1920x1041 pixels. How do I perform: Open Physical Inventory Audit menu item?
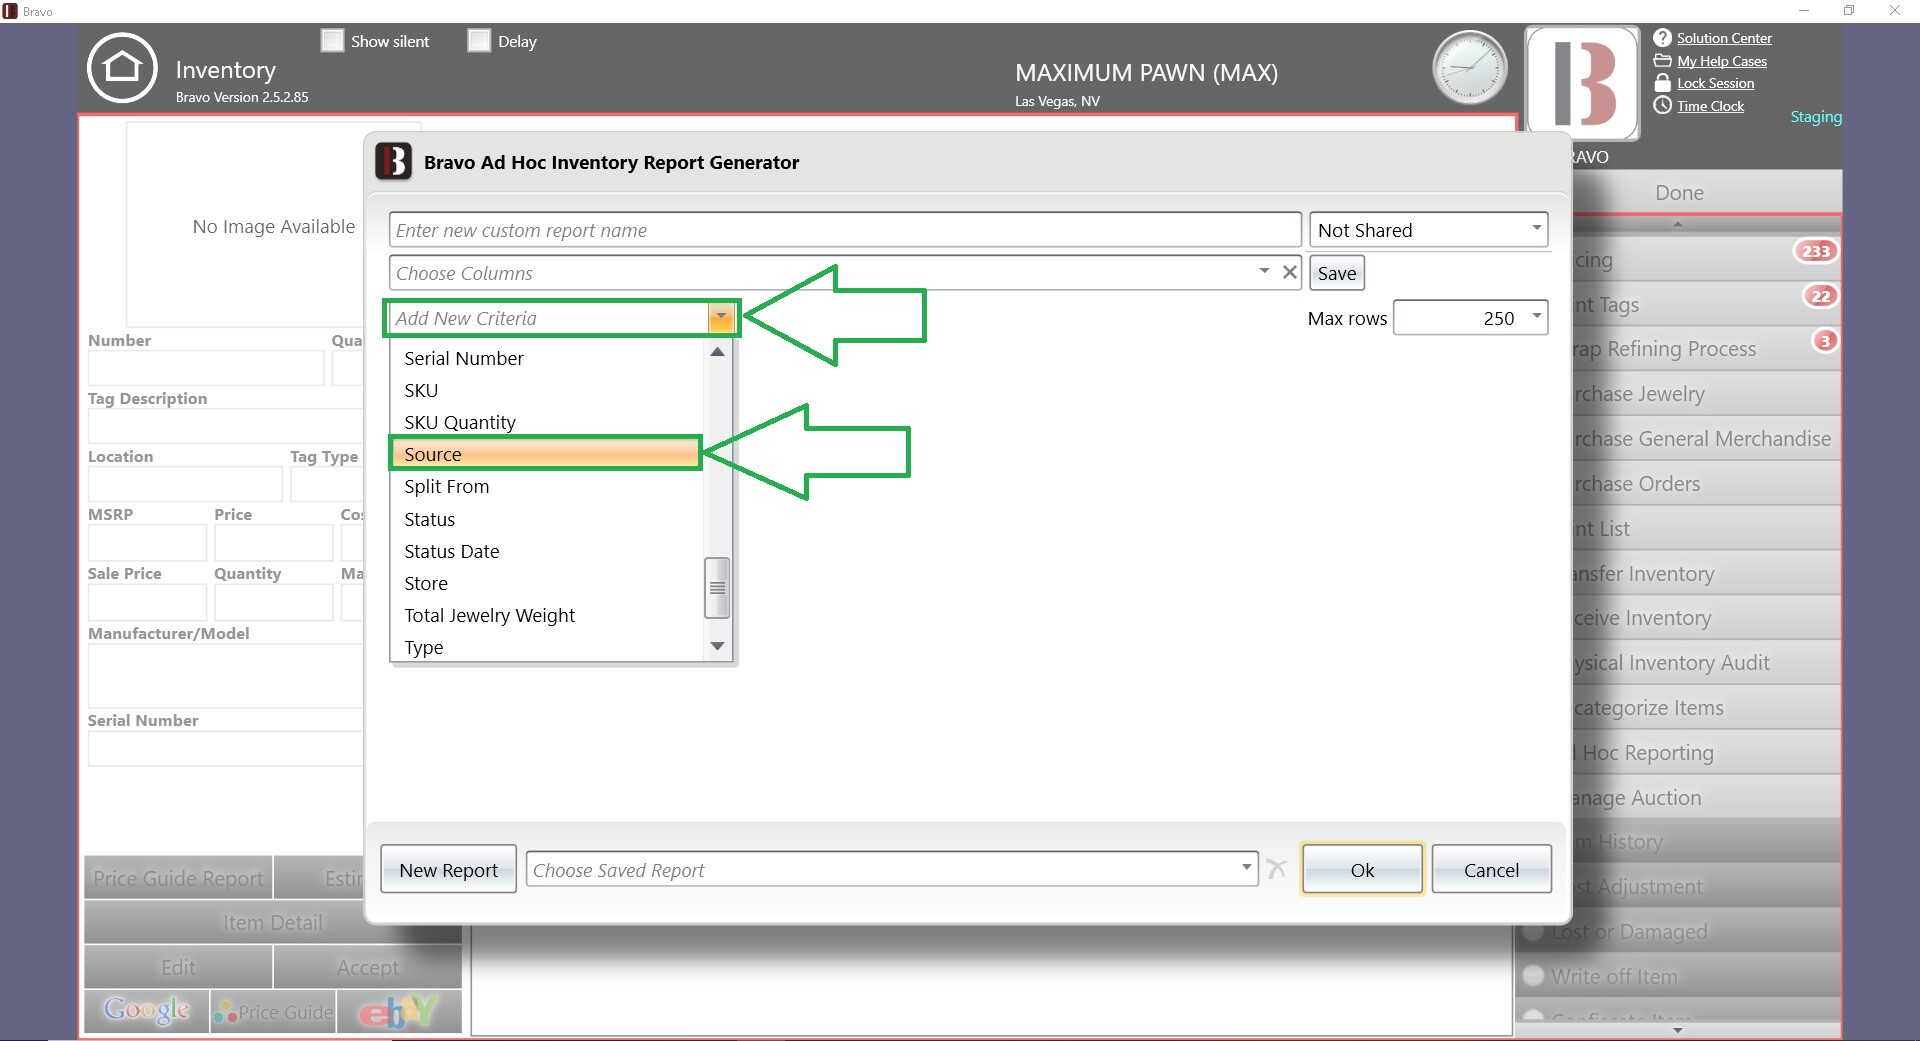point(1706,663)
